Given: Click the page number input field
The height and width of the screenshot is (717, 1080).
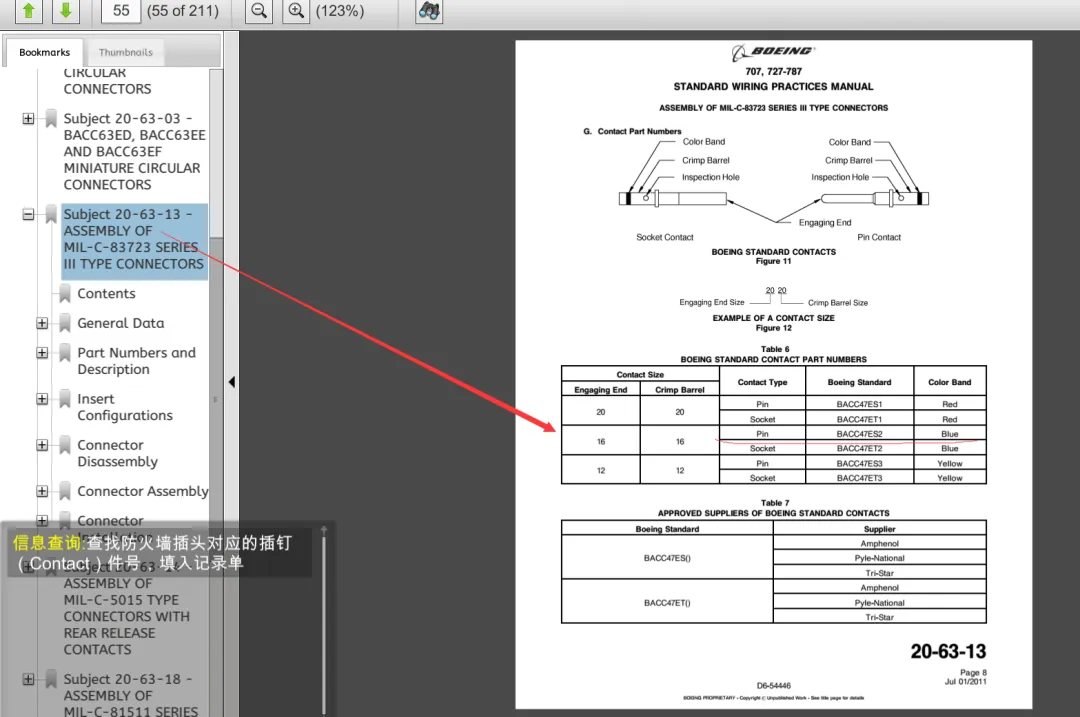Looking at the screenshot, I should coord(121,11).
